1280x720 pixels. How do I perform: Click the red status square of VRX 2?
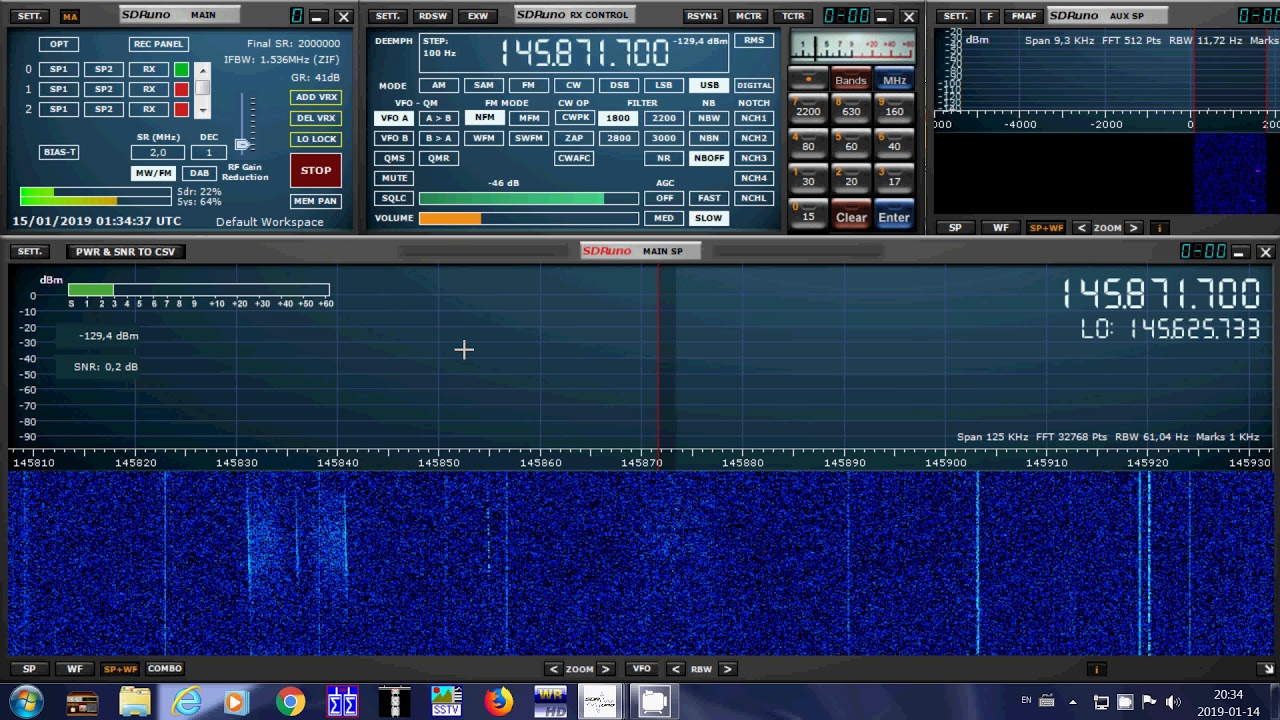coord(181,109)
